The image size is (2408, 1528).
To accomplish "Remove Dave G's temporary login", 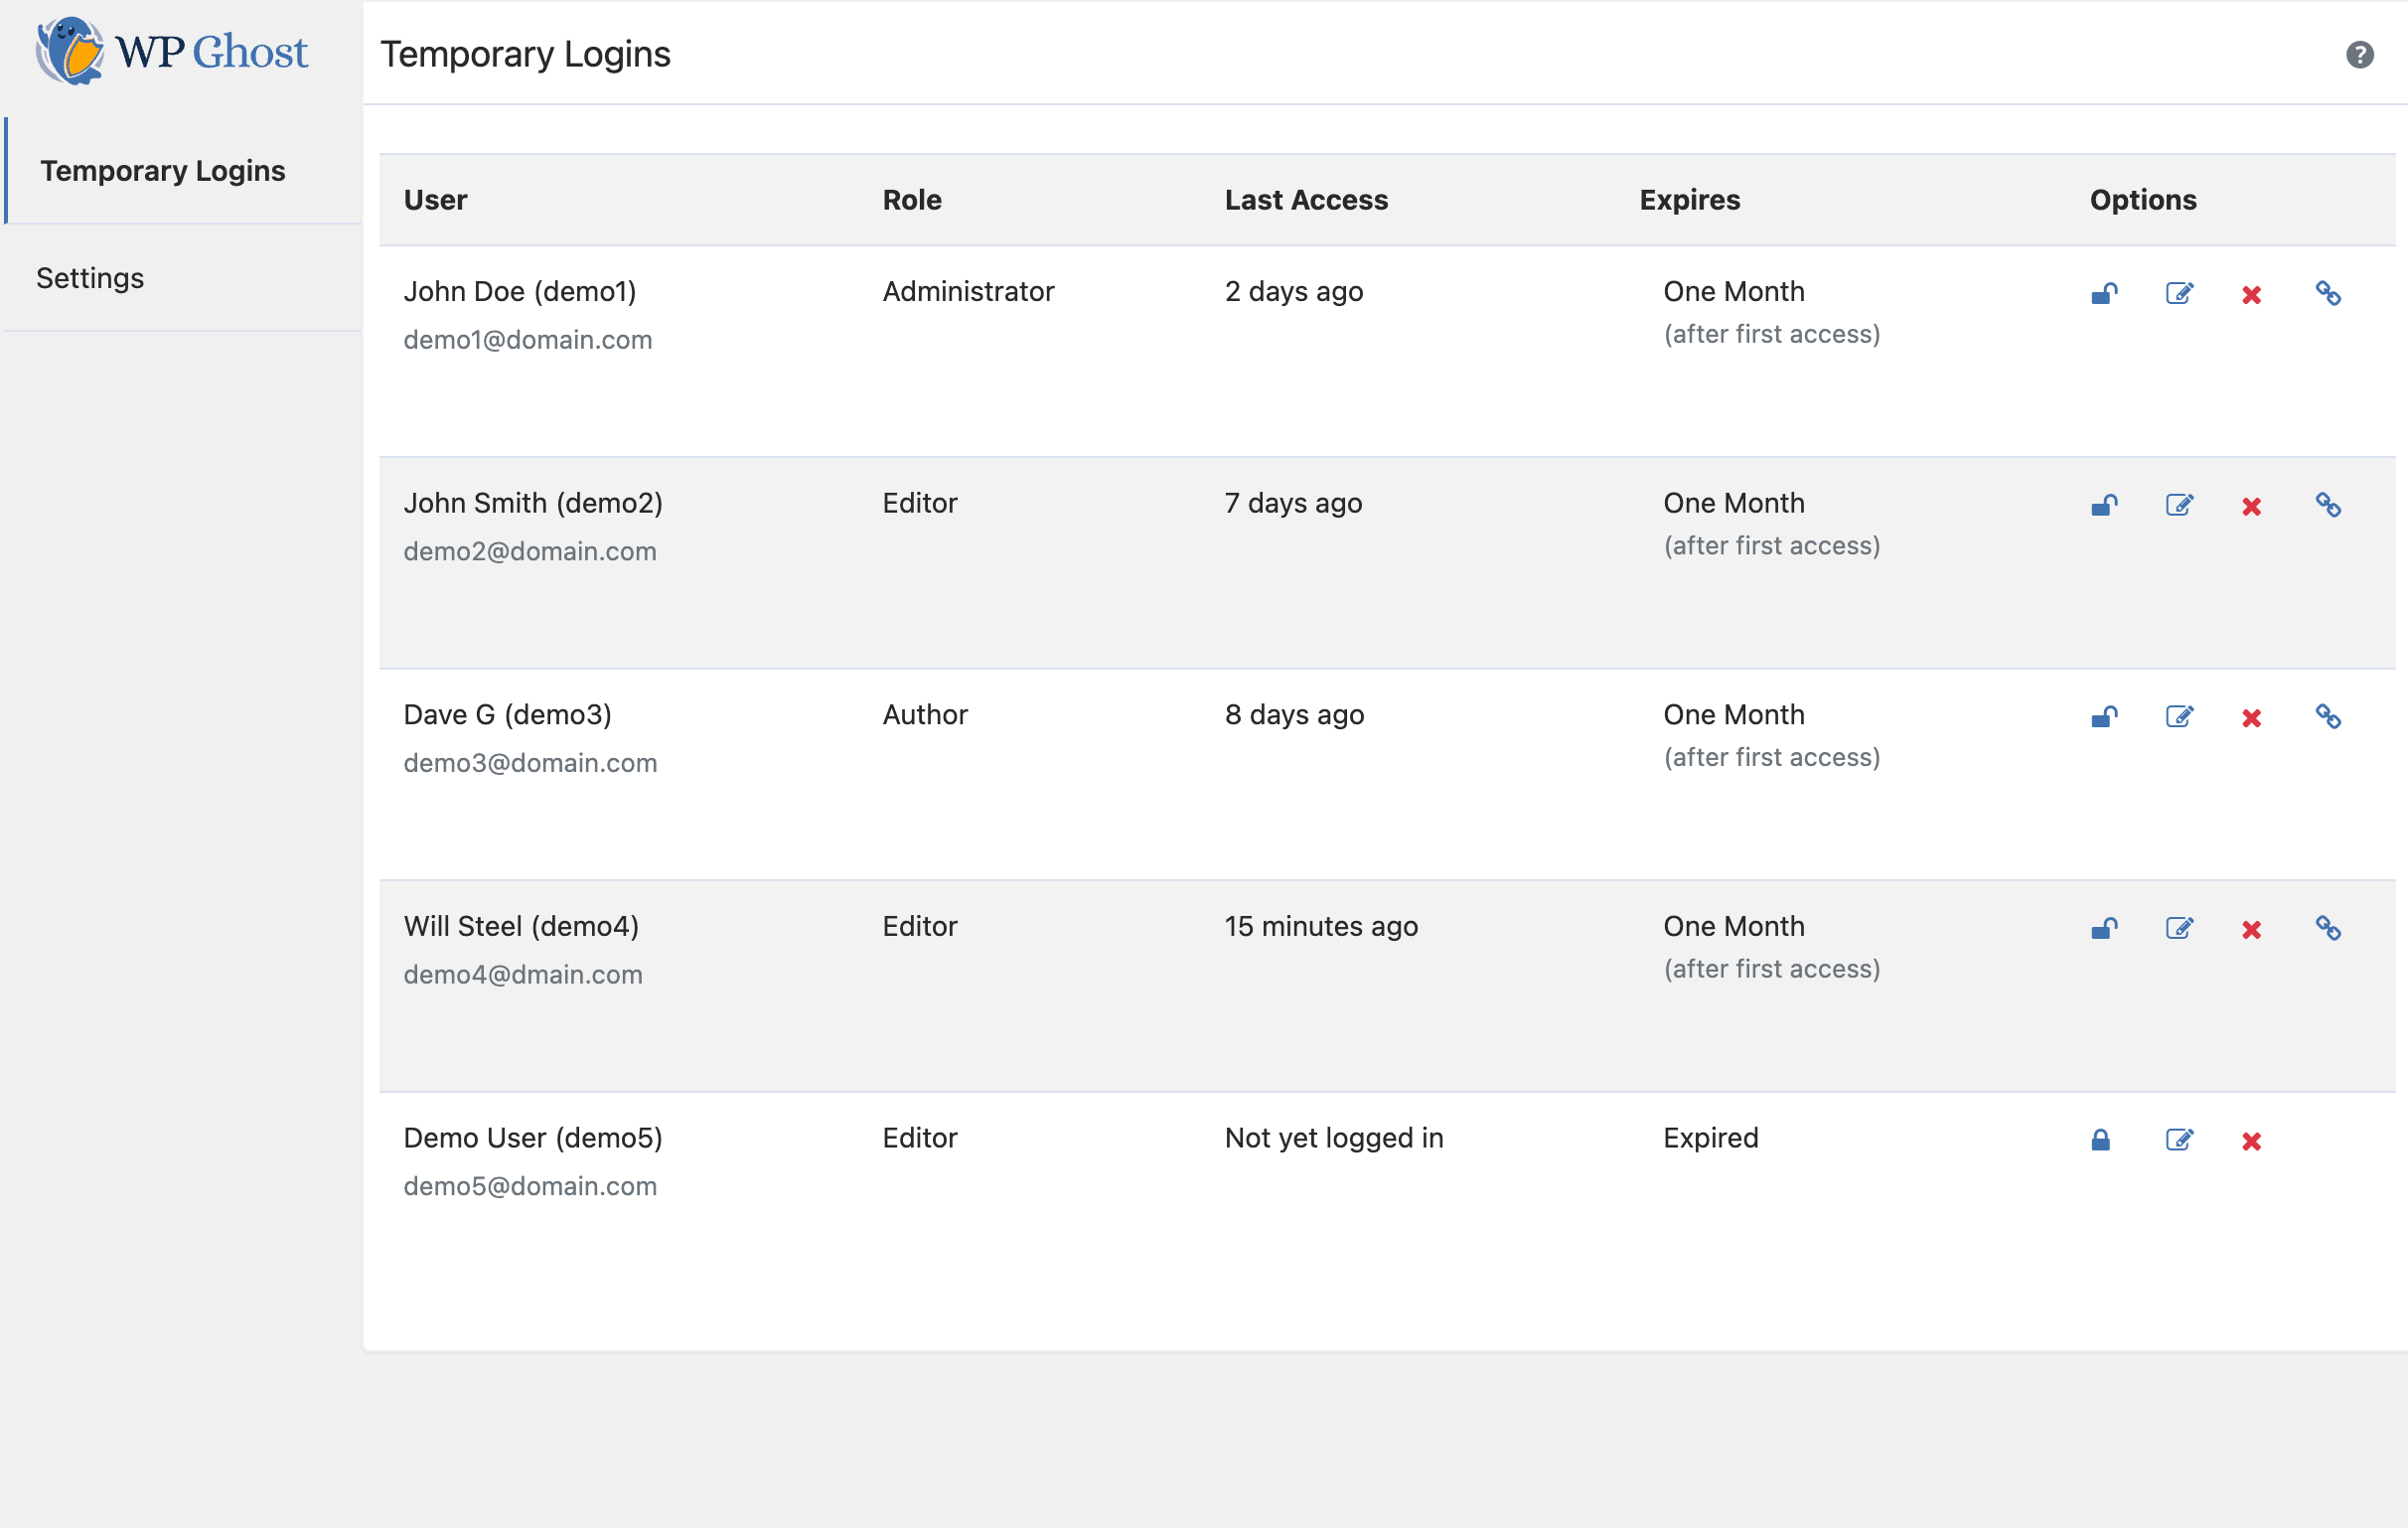I will (2251, 718).
